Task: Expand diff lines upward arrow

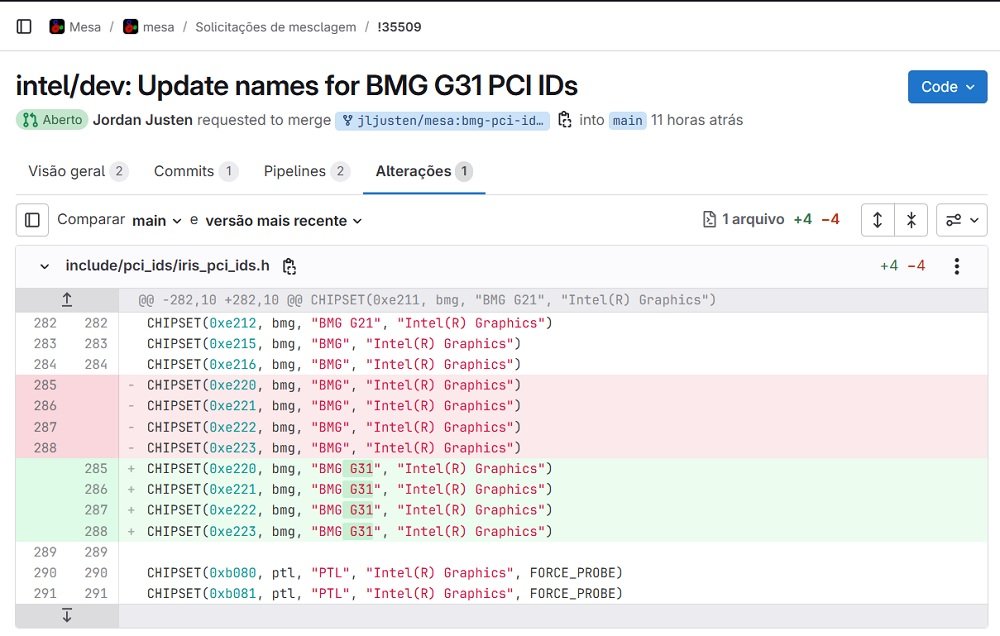Action: pos(67,299)
